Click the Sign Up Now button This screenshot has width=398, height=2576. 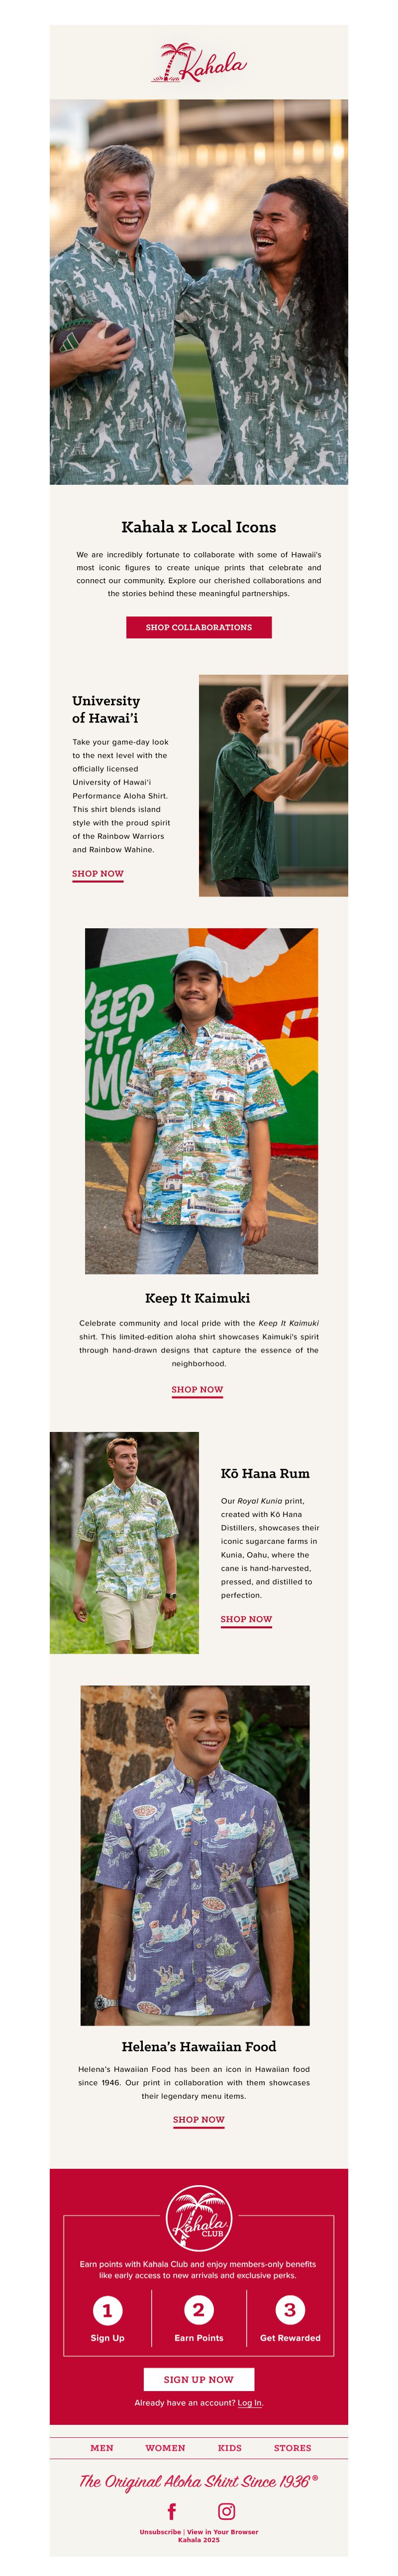[x=199, y=2379]
